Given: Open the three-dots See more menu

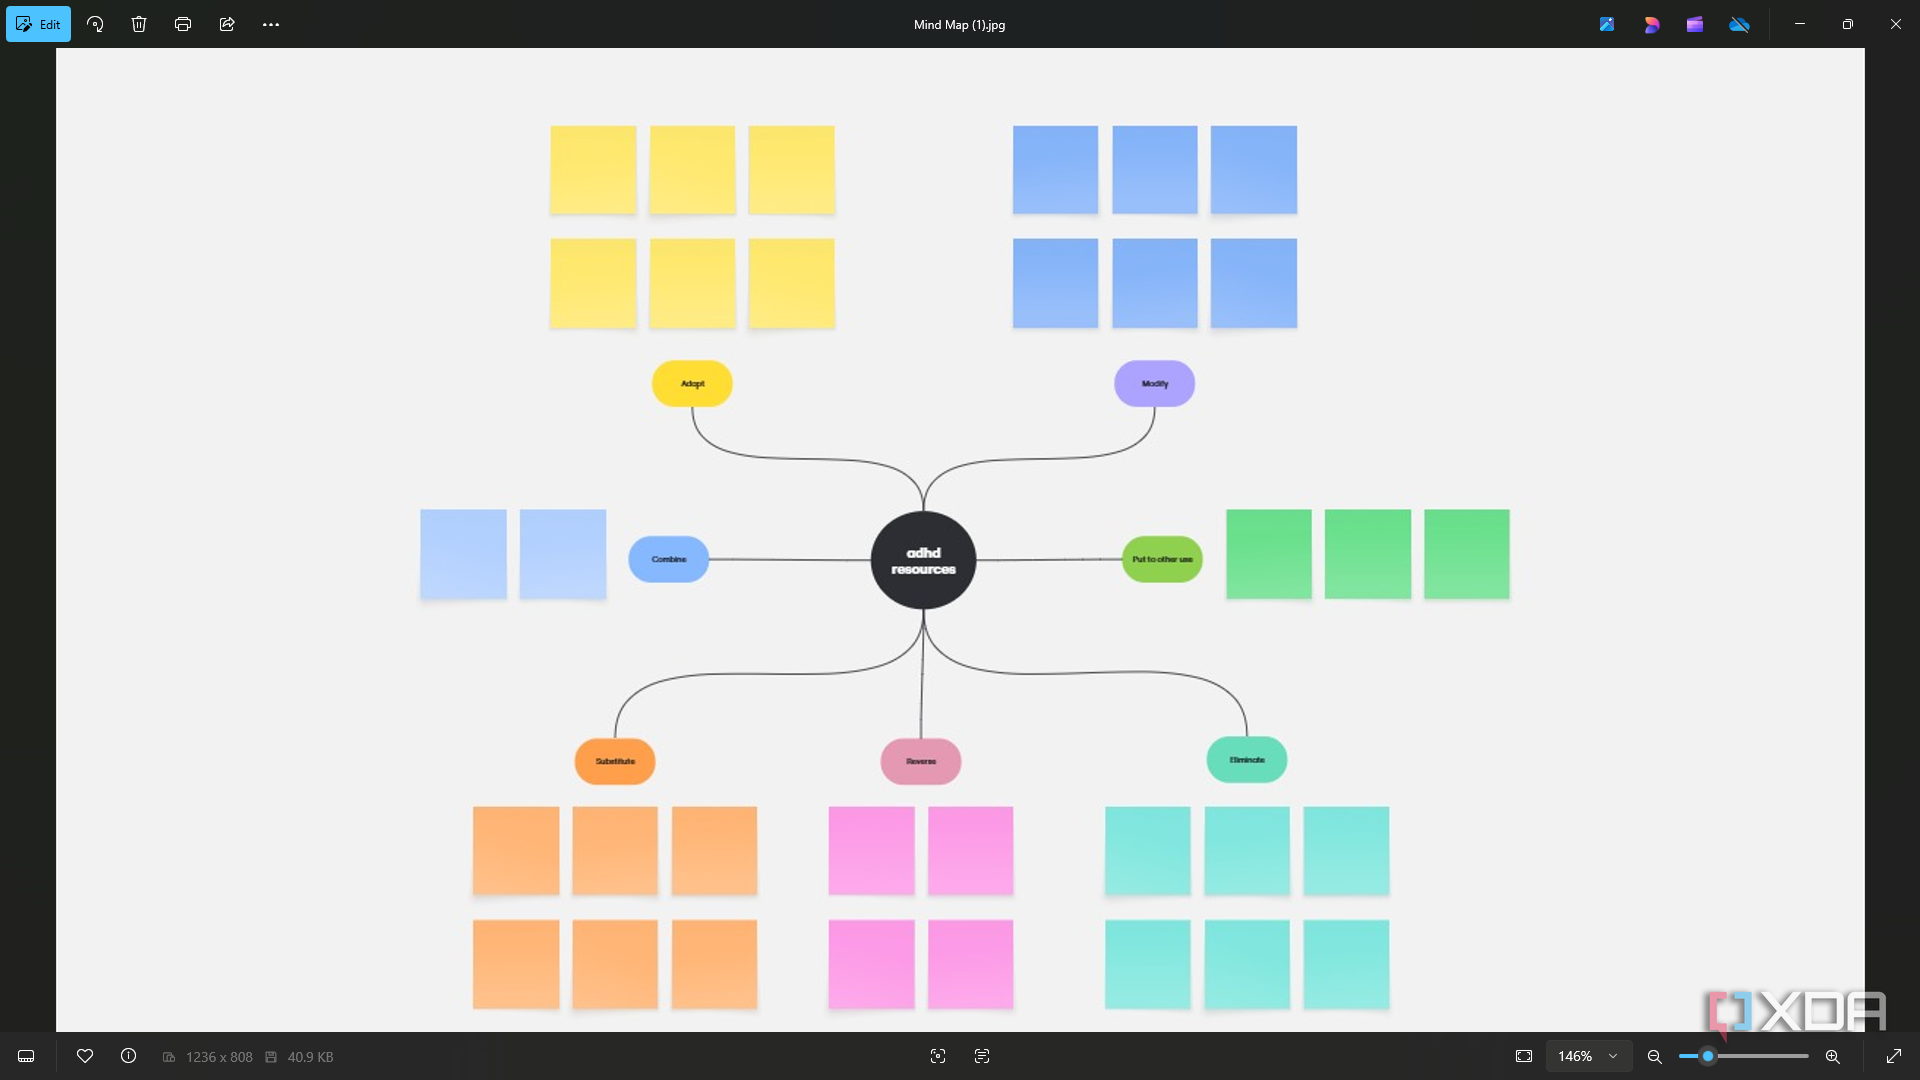Looking at the screenshot, I should click(x=271, y=24).
